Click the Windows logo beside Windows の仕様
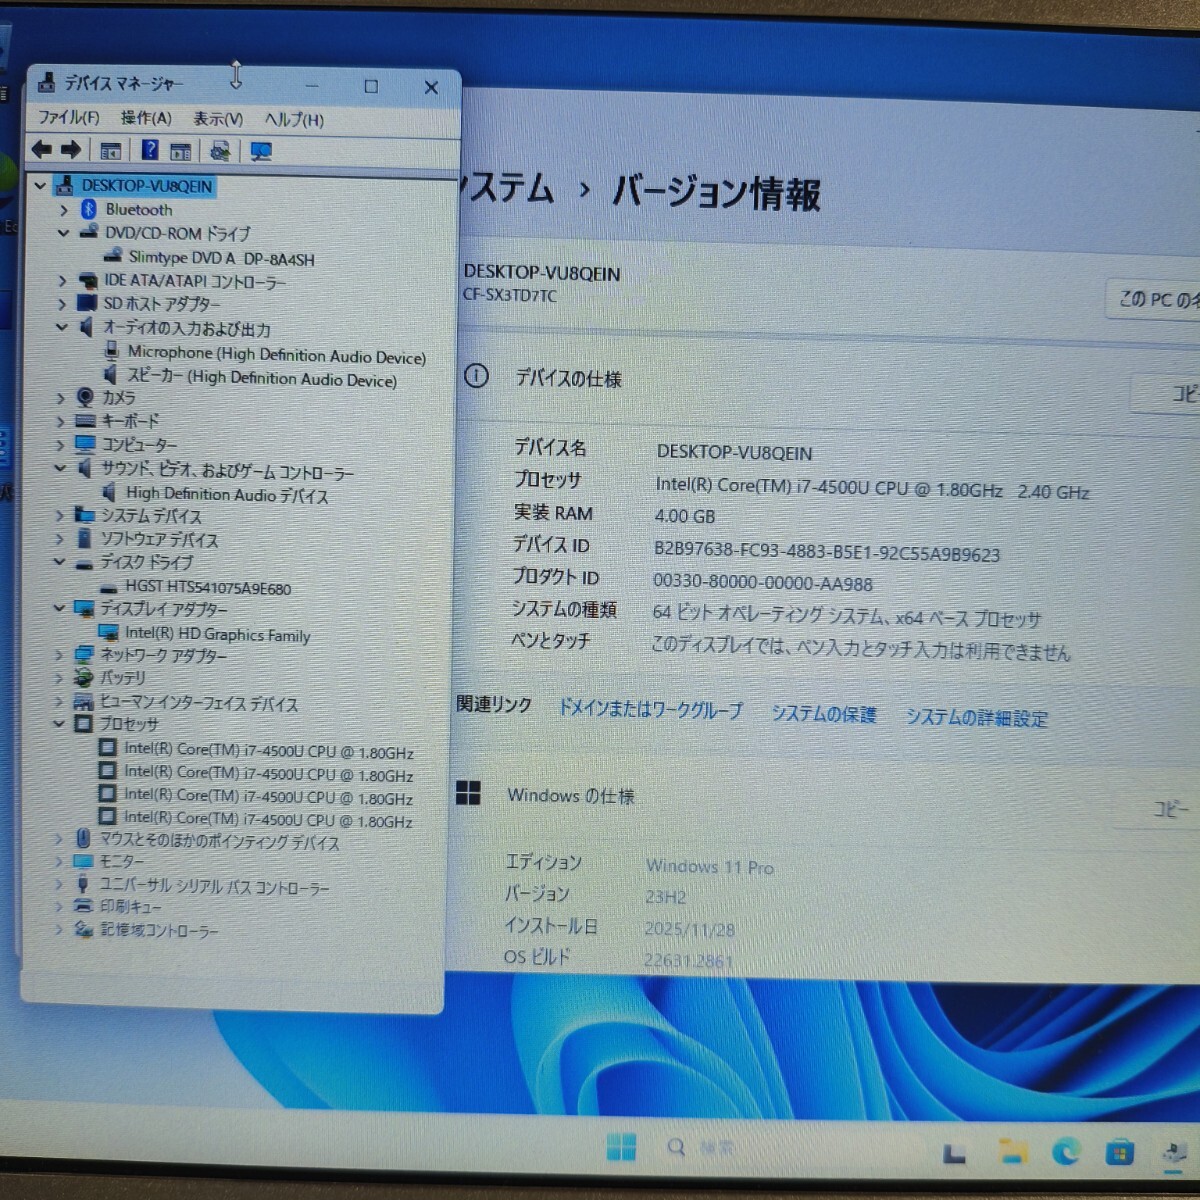Image resolution: width=1200 pixels, height=1200 pixels. (468, 793)
